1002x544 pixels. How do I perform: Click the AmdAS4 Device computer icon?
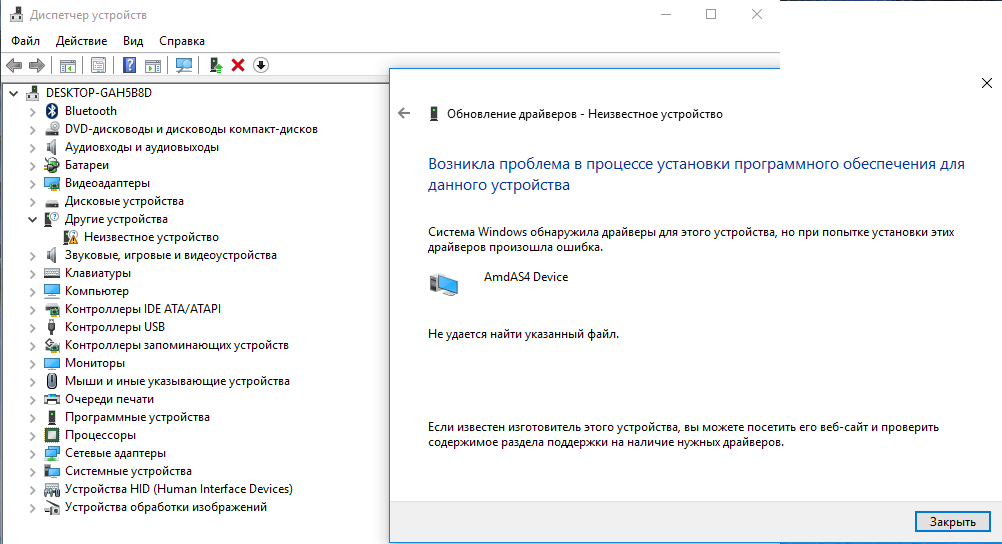[443, 284]
